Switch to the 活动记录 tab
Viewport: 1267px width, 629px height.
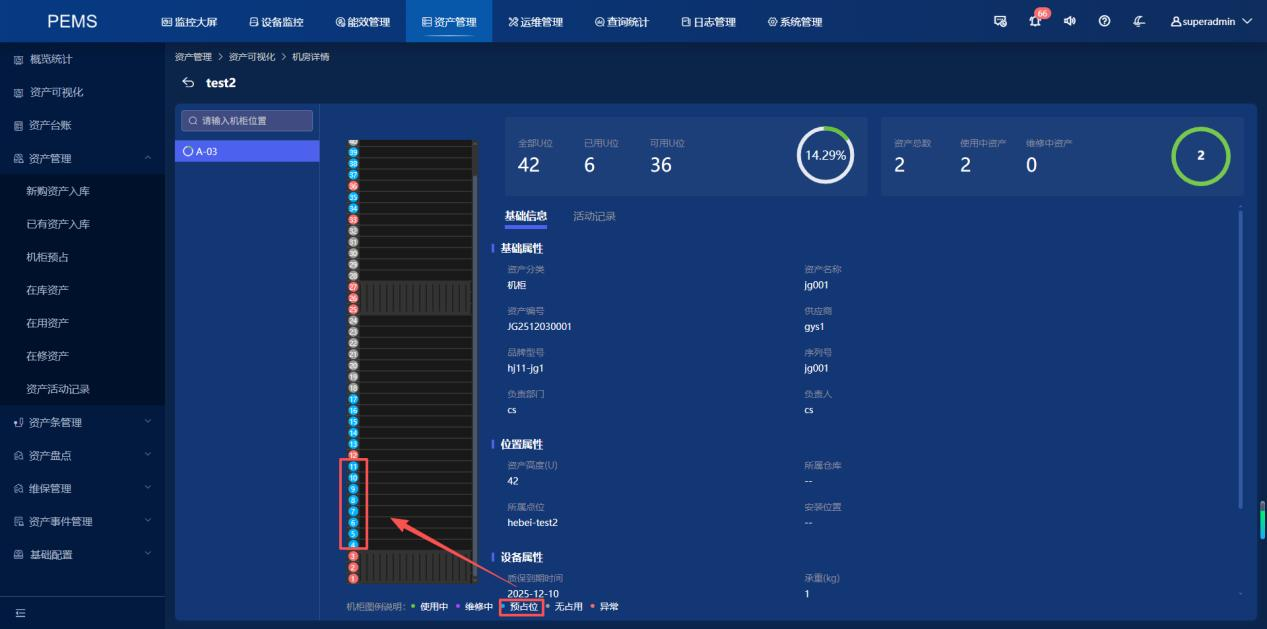[x=594, y=216]
